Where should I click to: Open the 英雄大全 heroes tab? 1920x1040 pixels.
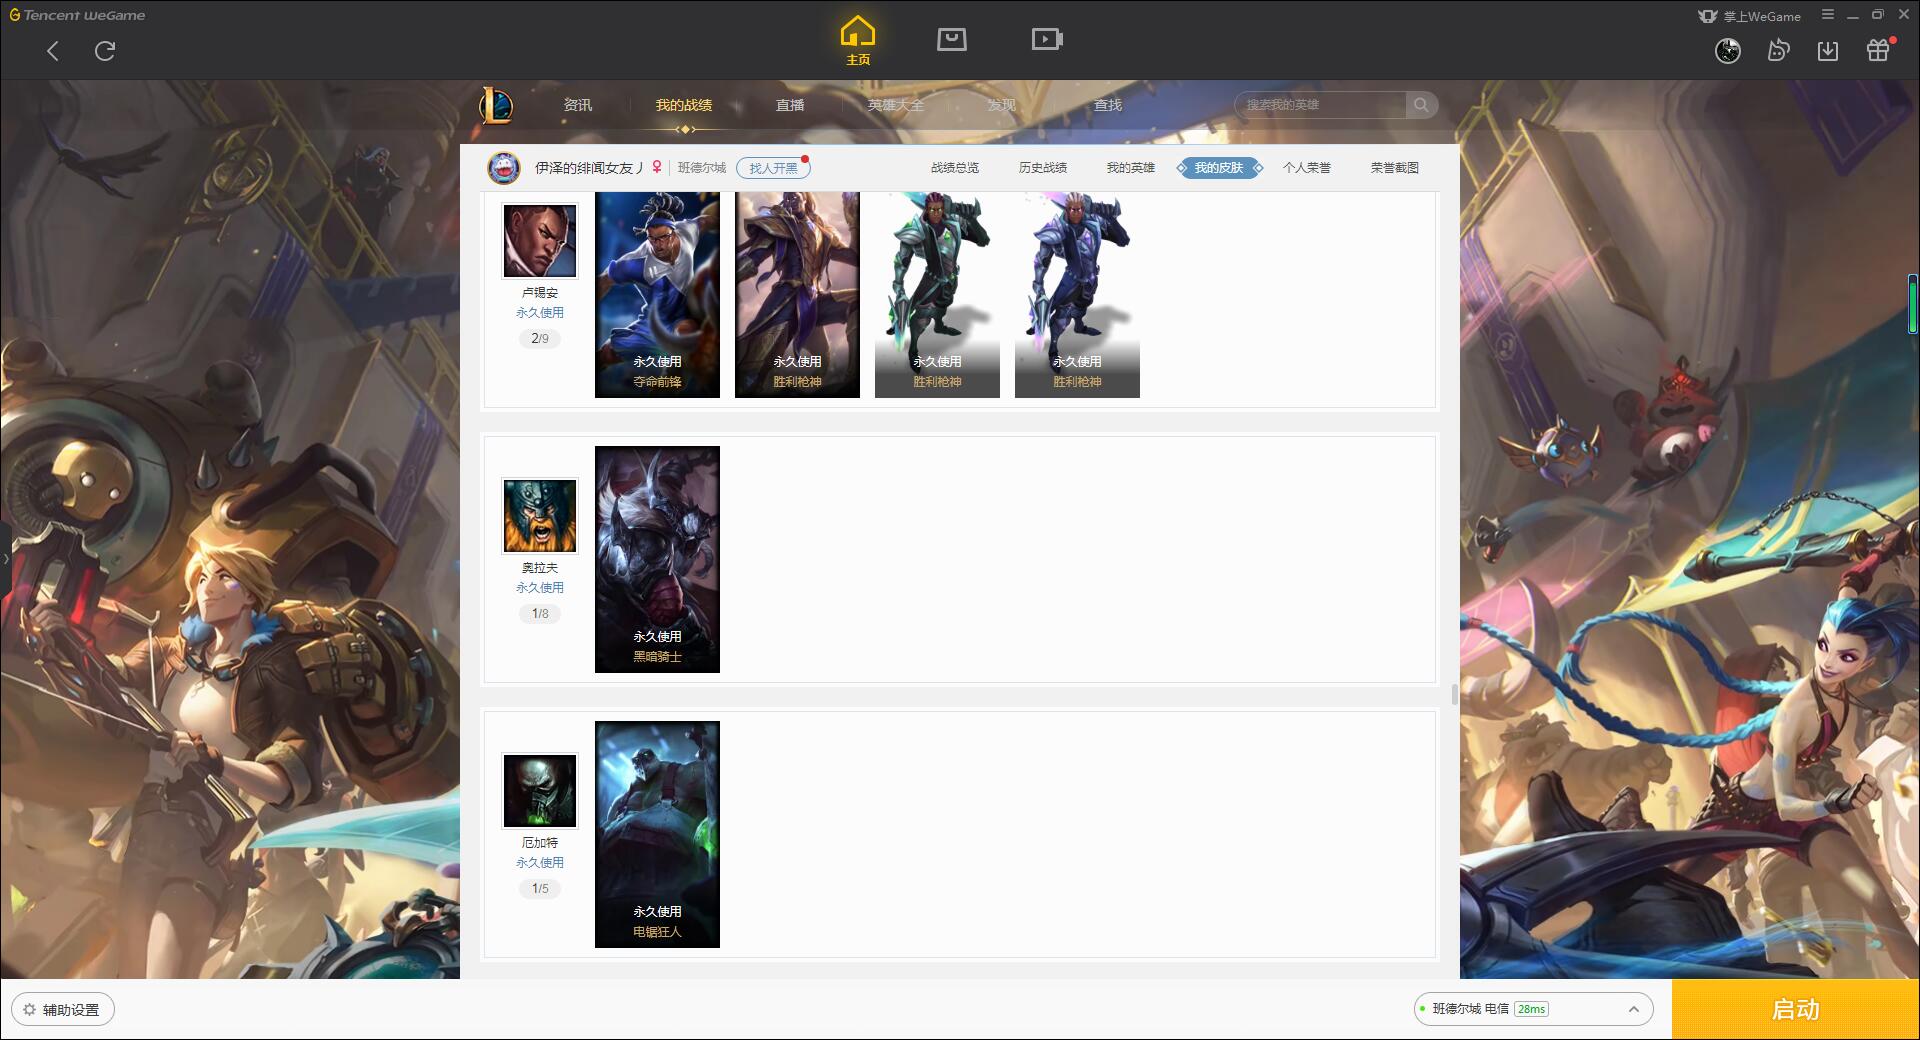click(896, 105)
